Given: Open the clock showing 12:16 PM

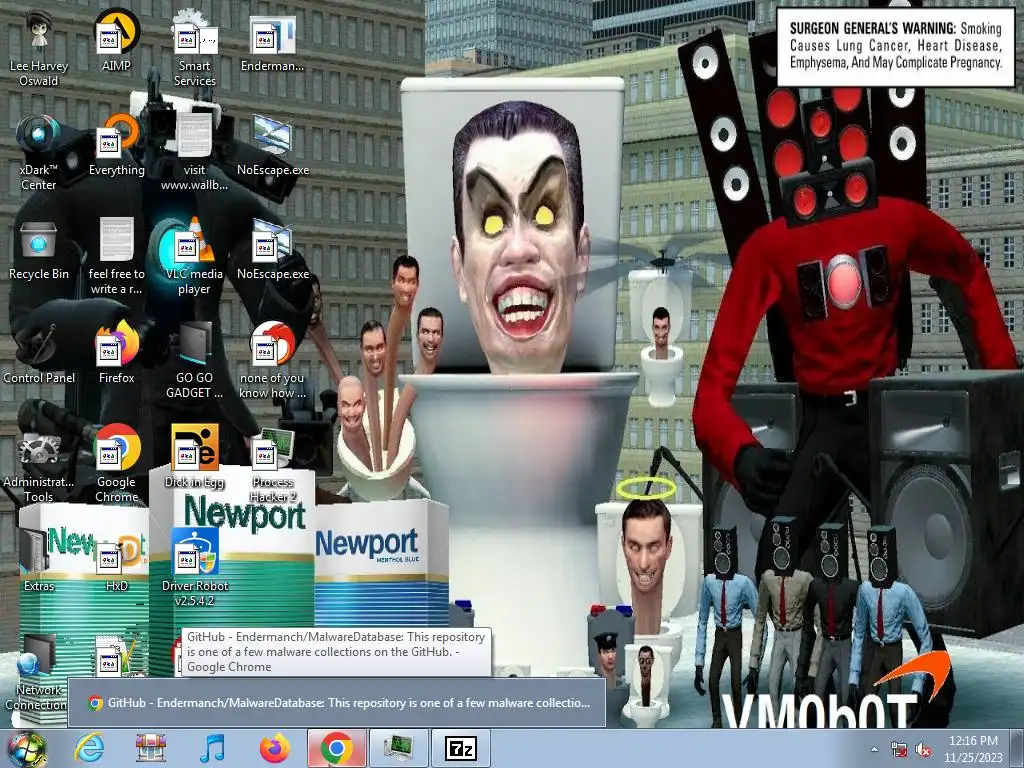Looking at the screenshot, I should point(973,748).
